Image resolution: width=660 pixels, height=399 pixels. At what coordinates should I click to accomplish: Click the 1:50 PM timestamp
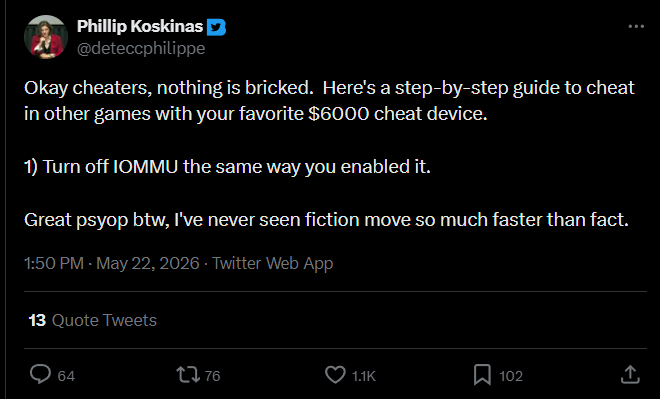(x=54, y=263)
